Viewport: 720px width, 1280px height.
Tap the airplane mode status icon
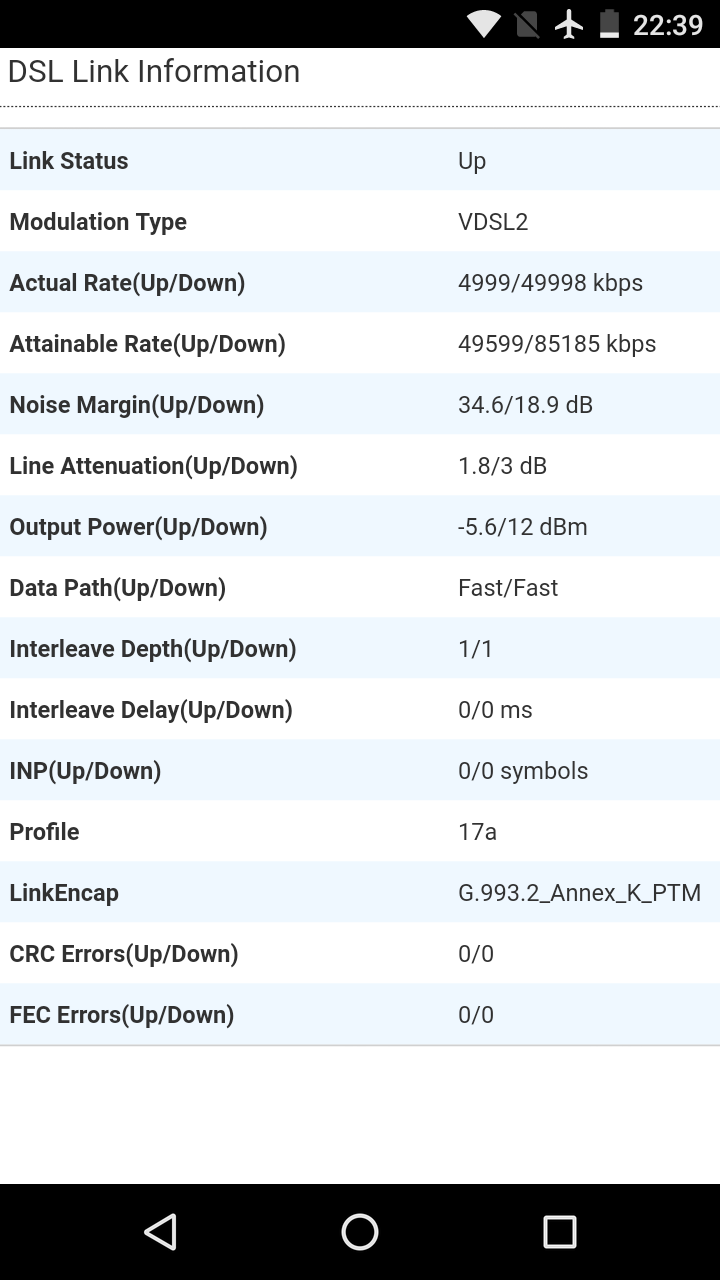[x=569, y=24]
